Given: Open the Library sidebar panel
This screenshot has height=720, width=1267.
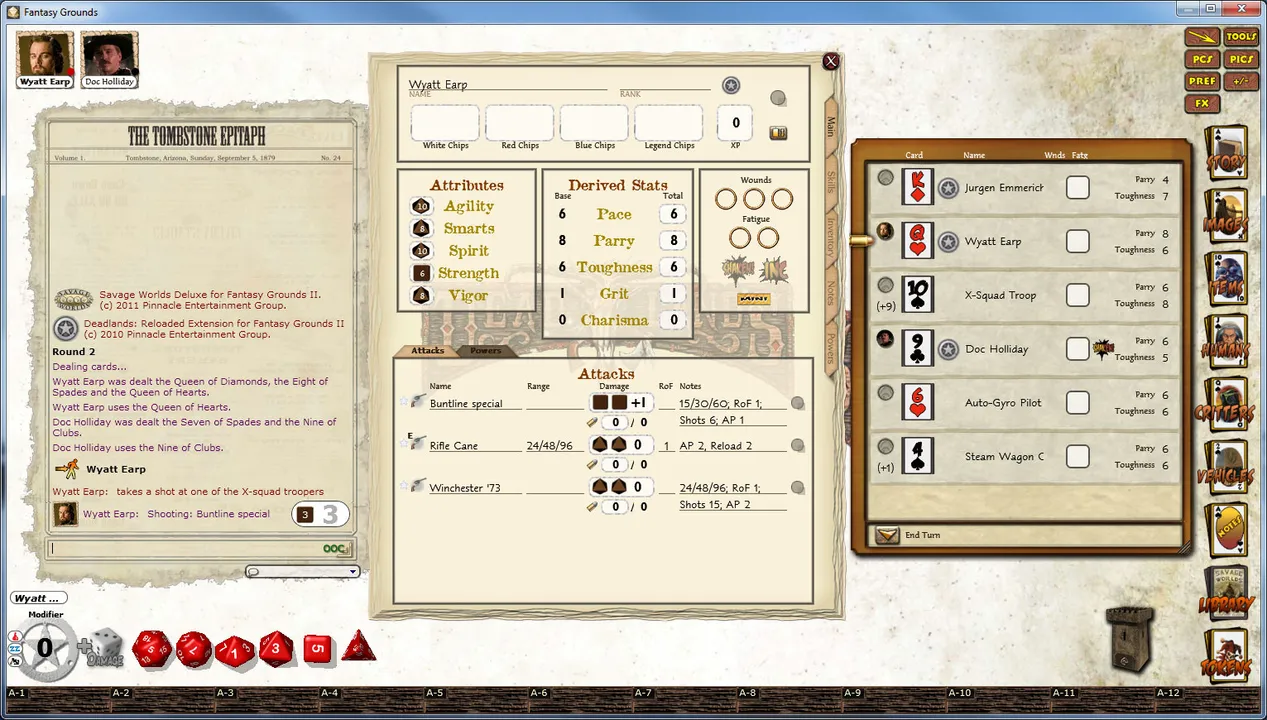Looking at the screenshot, I should coord(1226,594).
